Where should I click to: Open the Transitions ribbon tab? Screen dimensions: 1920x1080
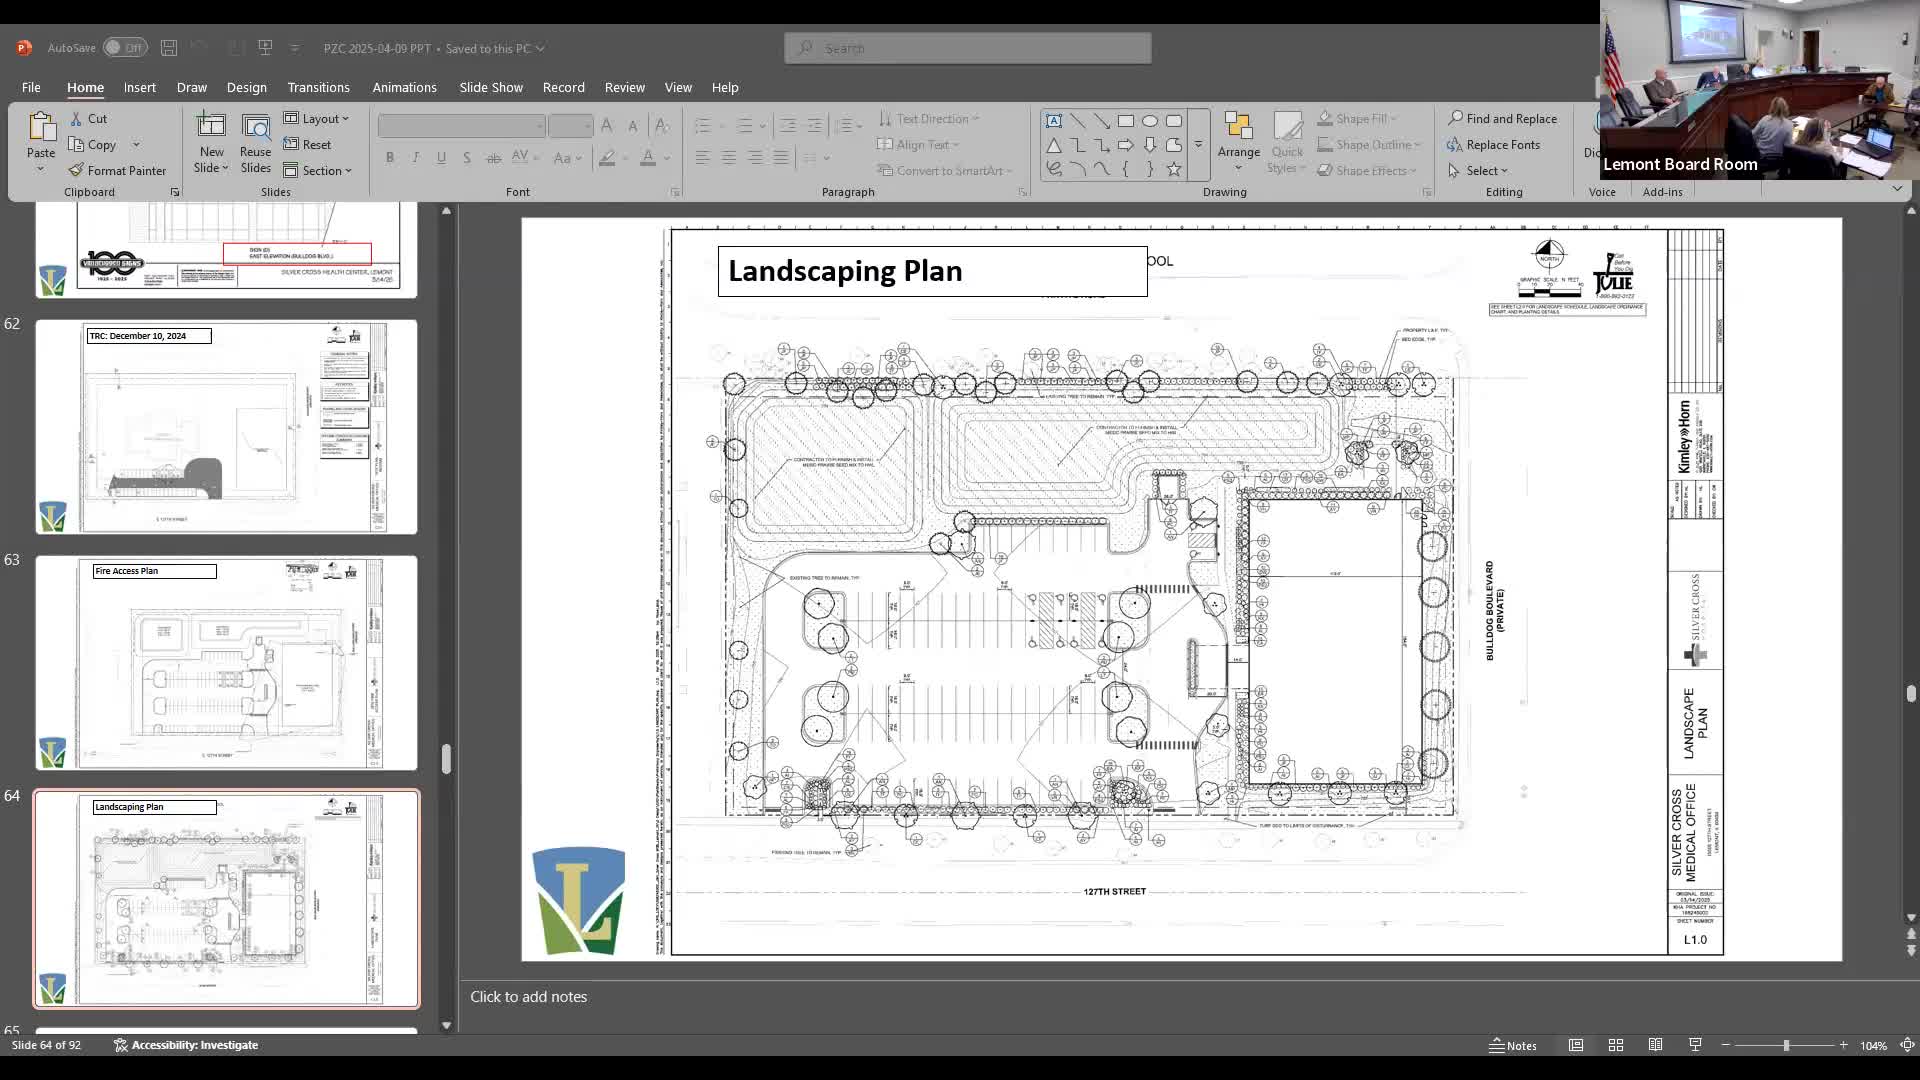click(318, 87)
